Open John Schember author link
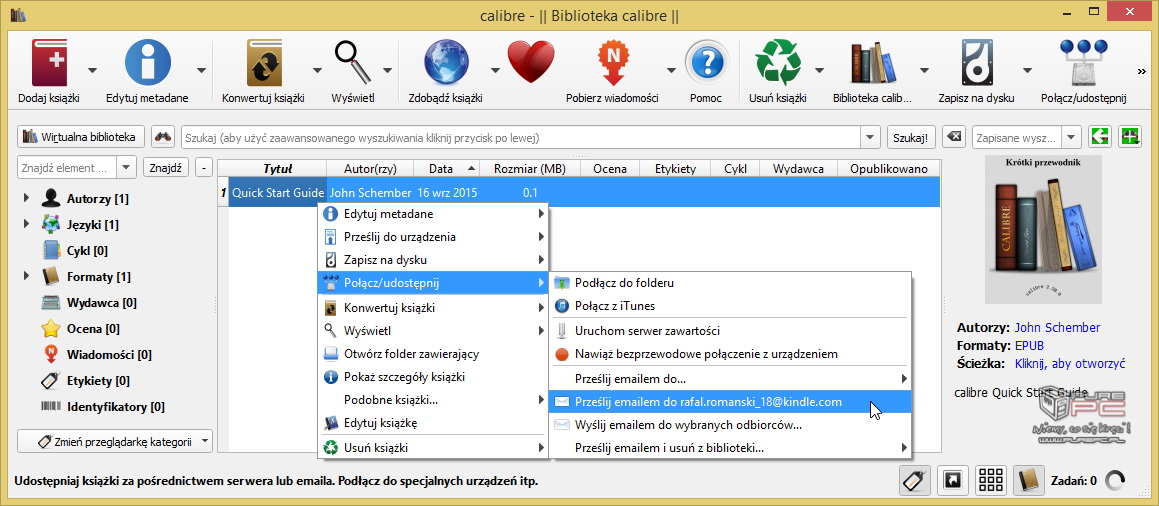This screenshot has height=506, width=1159. (x=1057, y=327)
